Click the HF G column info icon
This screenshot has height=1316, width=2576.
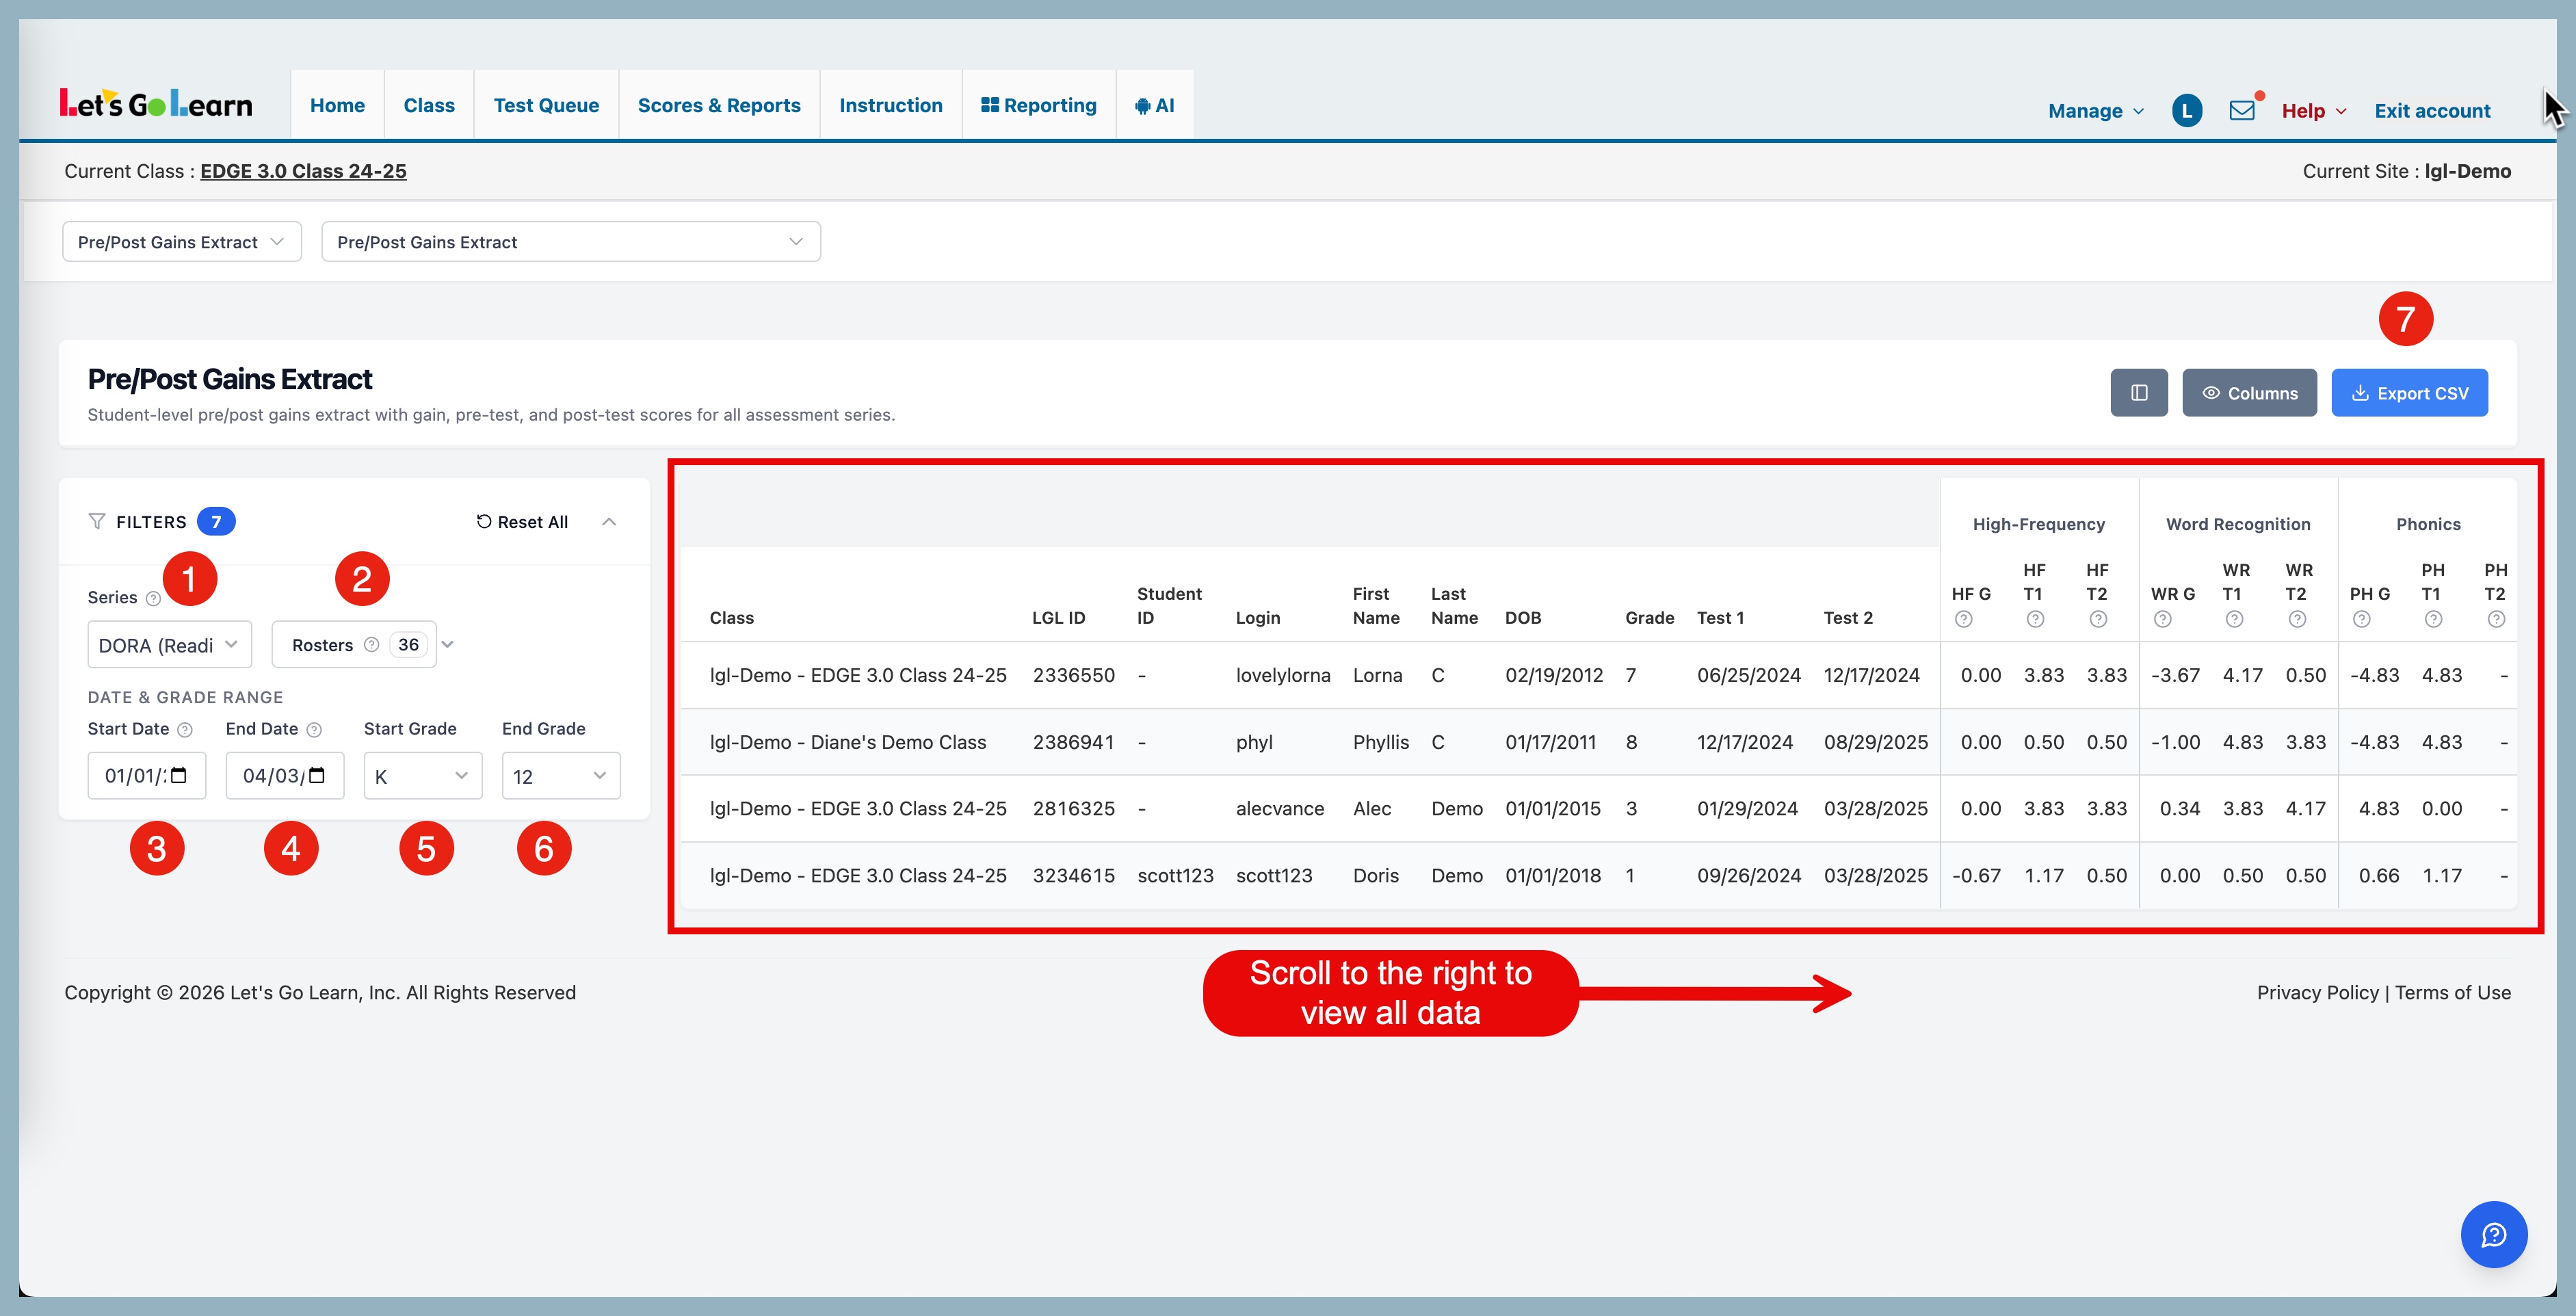pyautogui.click(x=1963, y=619)
